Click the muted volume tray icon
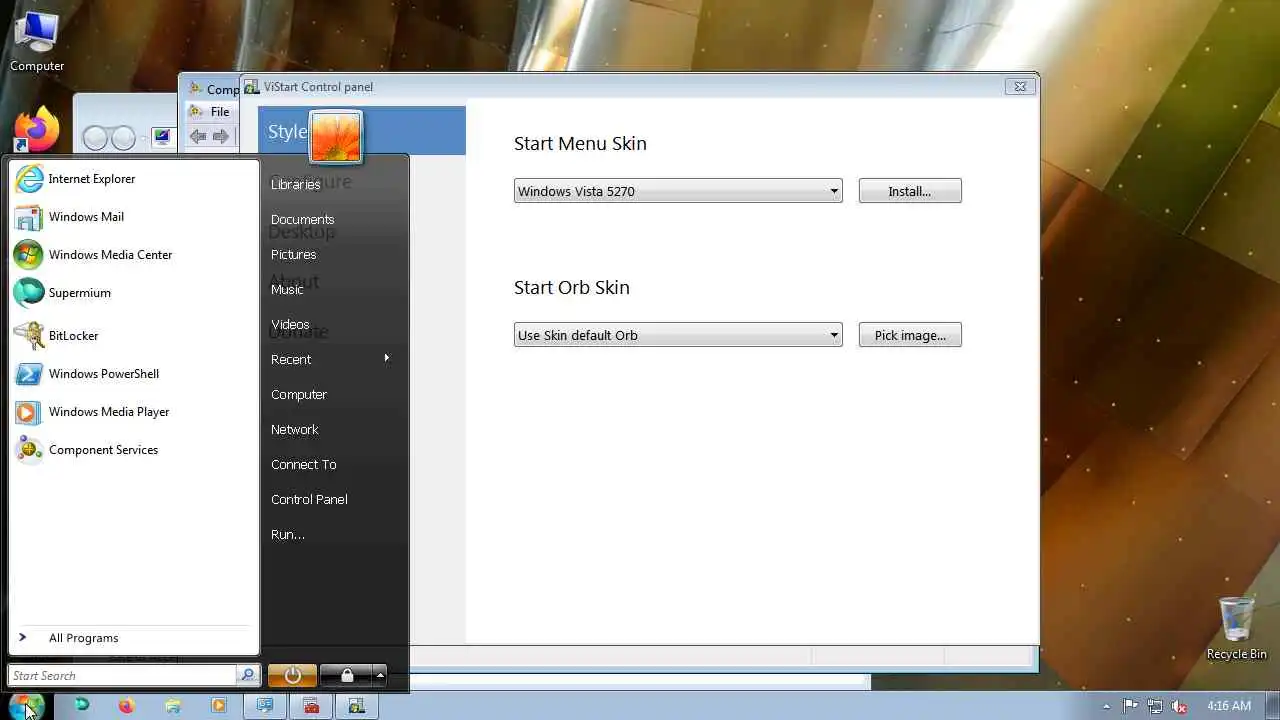 click(x=1179, y=706)
